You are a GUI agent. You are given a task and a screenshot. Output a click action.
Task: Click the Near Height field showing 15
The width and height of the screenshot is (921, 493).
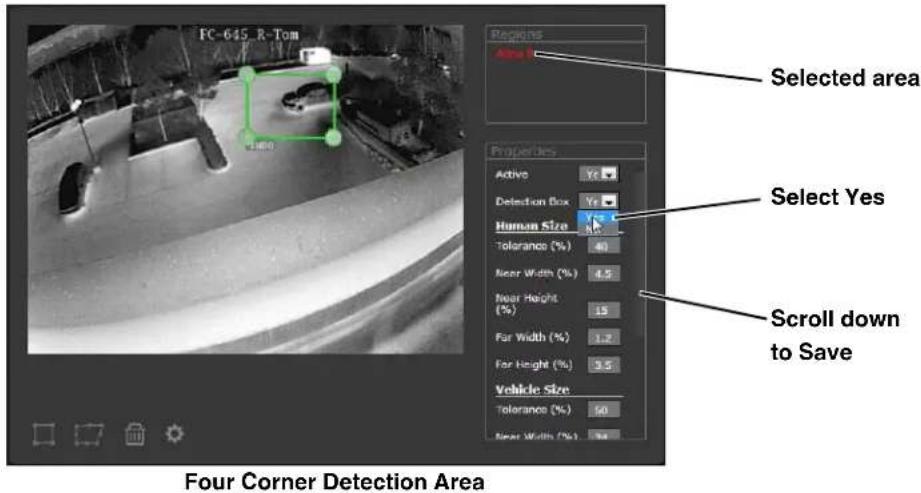tap(603, 310)
